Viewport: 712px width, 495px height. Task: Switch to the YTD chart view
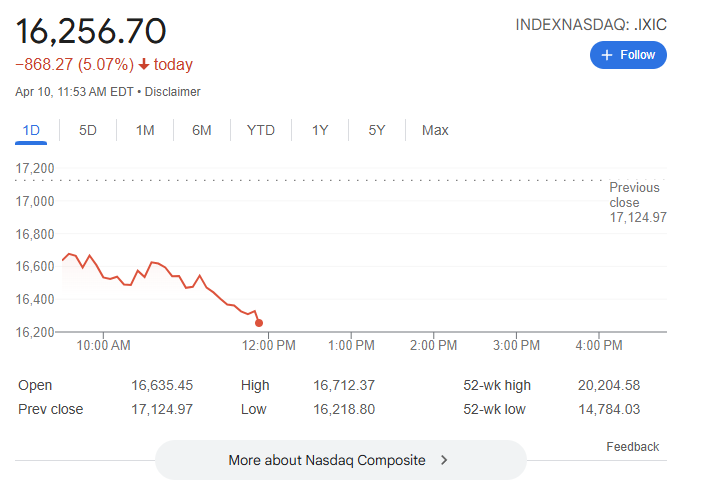[x=261, y=130]
